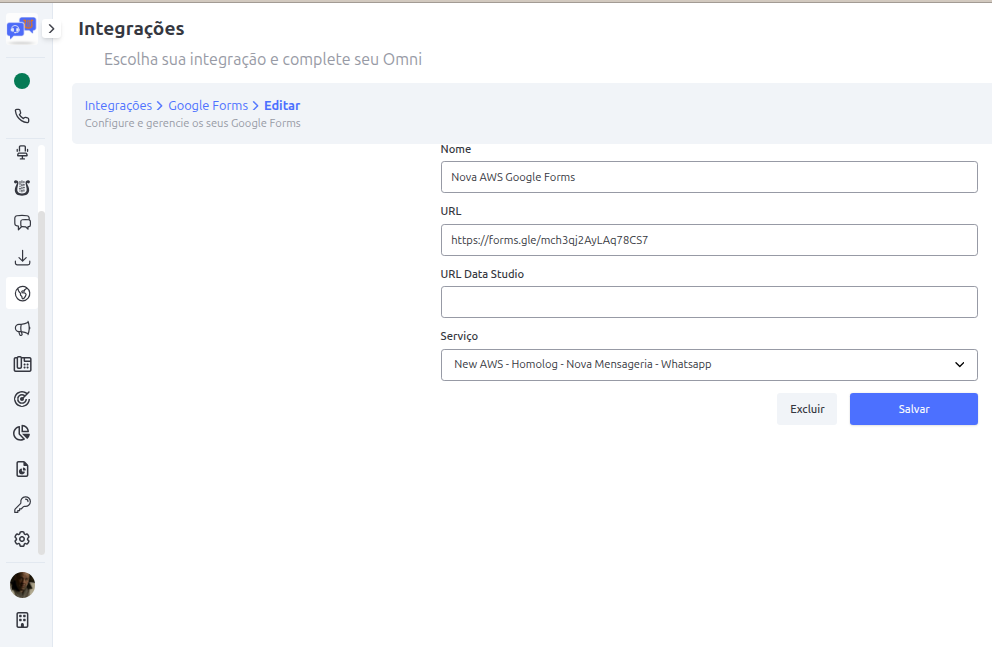Click the Excluir button
This screenshot has height=647, width=992.
pyautogui.click(x=806, y=409)
